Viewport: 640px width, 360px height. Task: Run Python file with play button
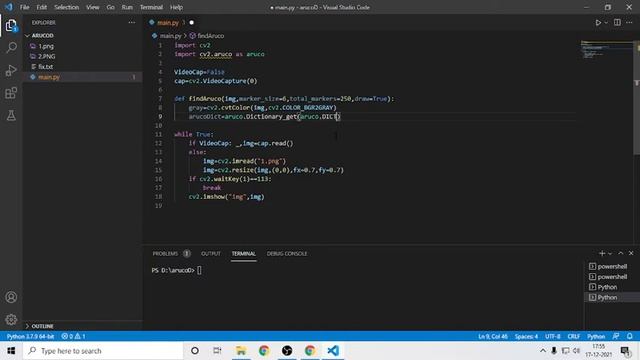598,22
